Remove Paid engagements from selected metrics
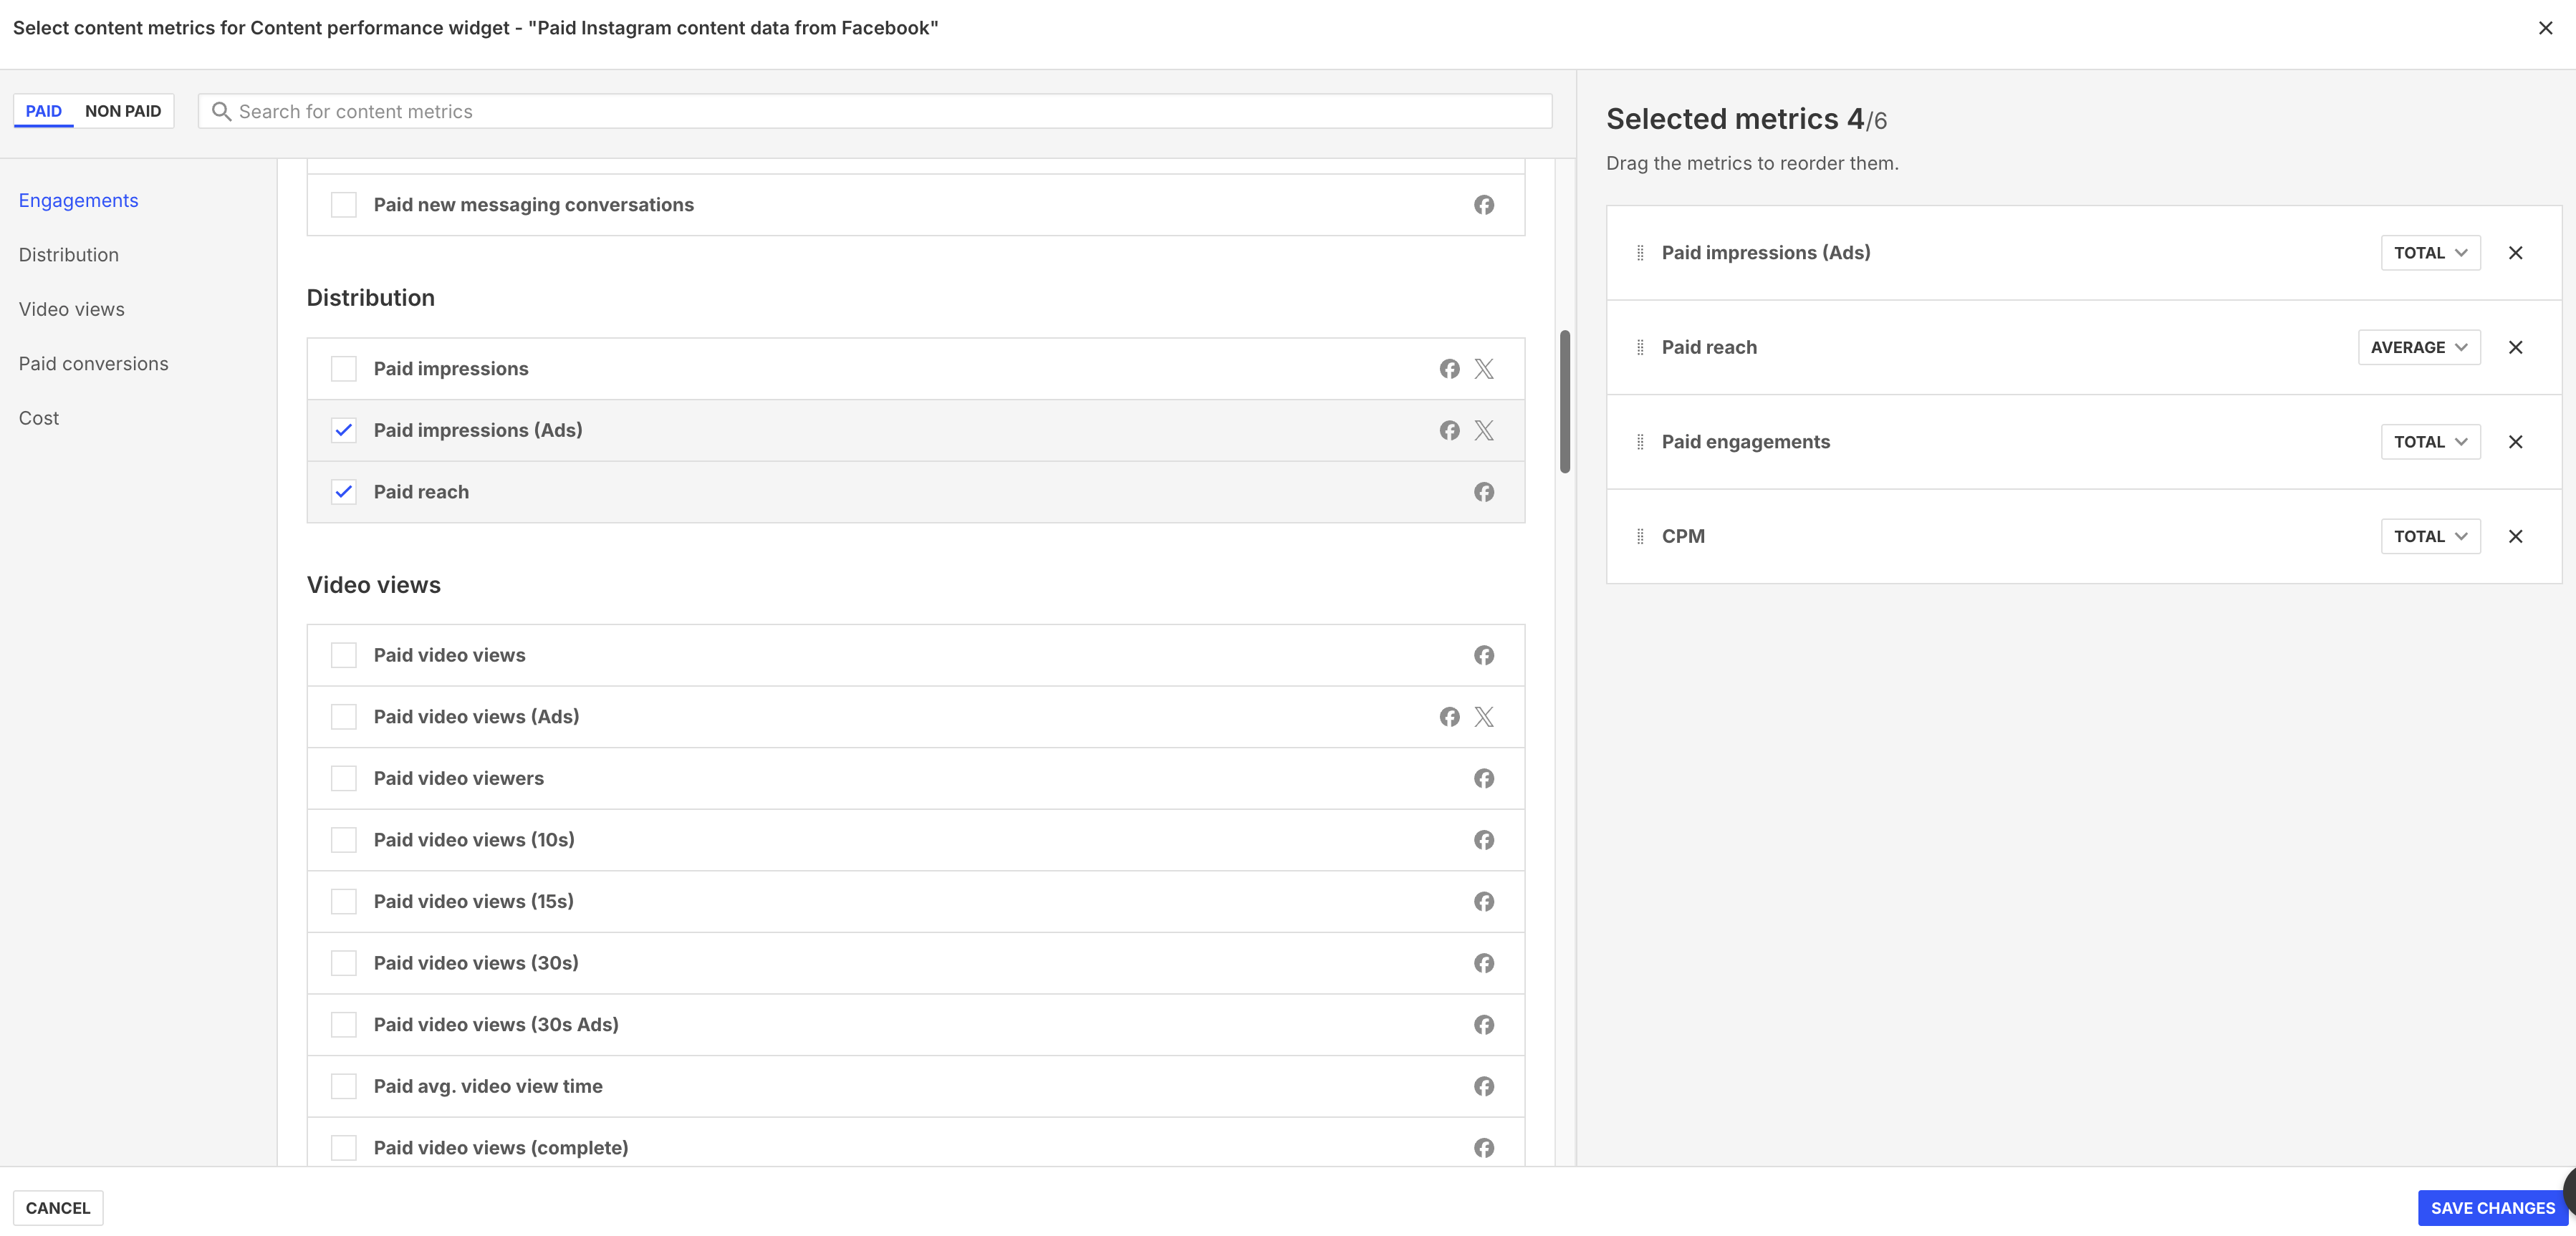The width and height of the screenshot is (2576, 1236). tap(2516, 442)
